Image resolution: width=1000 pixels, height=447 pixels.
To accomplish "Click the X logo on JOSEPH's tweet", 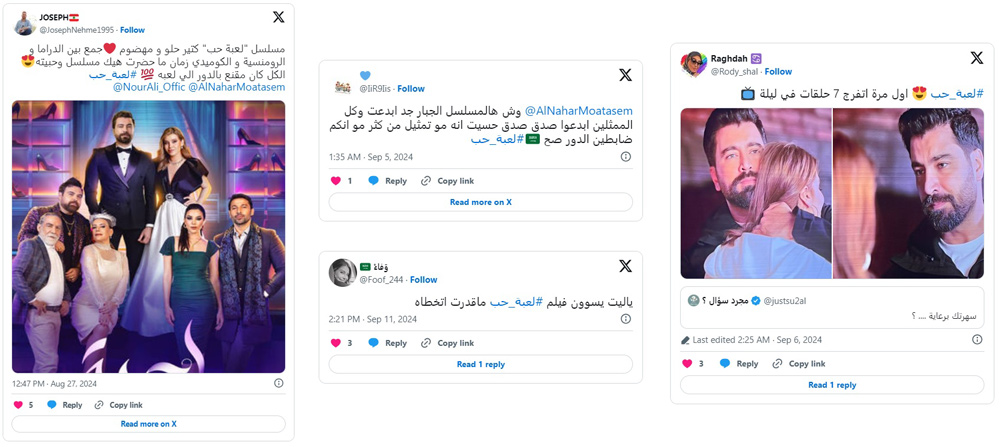I will pos(279,17).
